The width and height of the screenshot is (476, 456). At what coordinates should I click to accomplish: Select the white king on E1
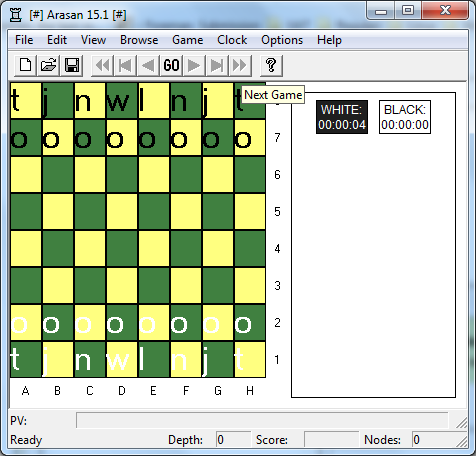click(154, 360)
